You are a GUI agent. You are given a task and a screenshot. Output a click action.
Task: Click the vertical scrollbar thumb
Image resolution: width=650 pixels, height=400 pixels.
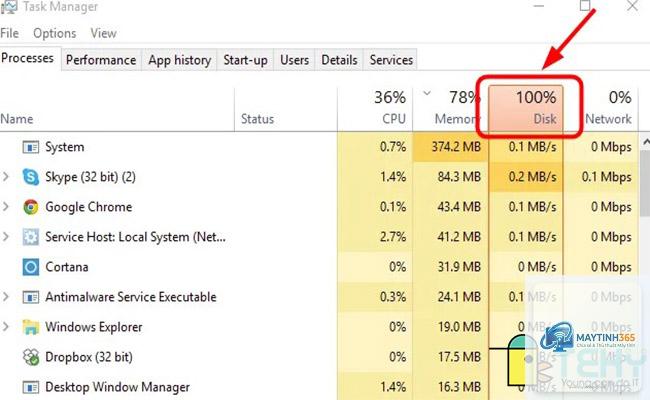click(x=645, y=183)
